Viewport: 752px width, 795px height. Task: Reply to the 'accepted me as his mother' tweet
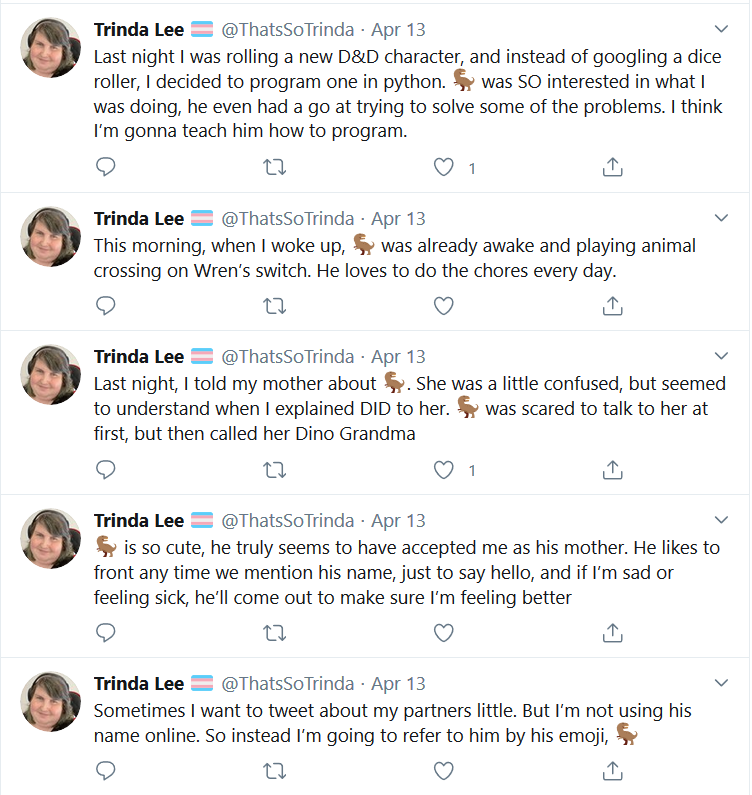coord(105,633)
